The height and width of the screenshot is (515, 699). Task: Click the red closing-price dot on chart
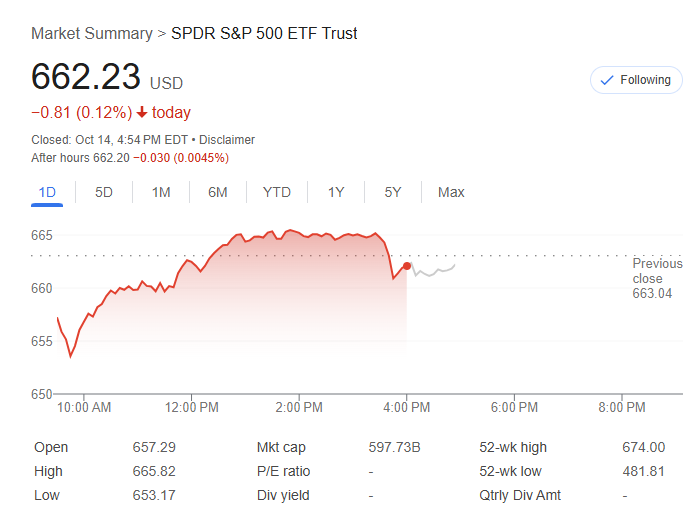pos(406,266)
